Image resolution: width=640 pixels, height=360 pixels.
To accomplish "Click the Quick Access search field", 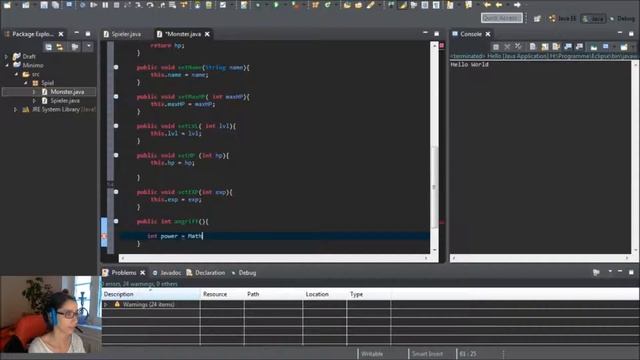I will coord(502,18).
